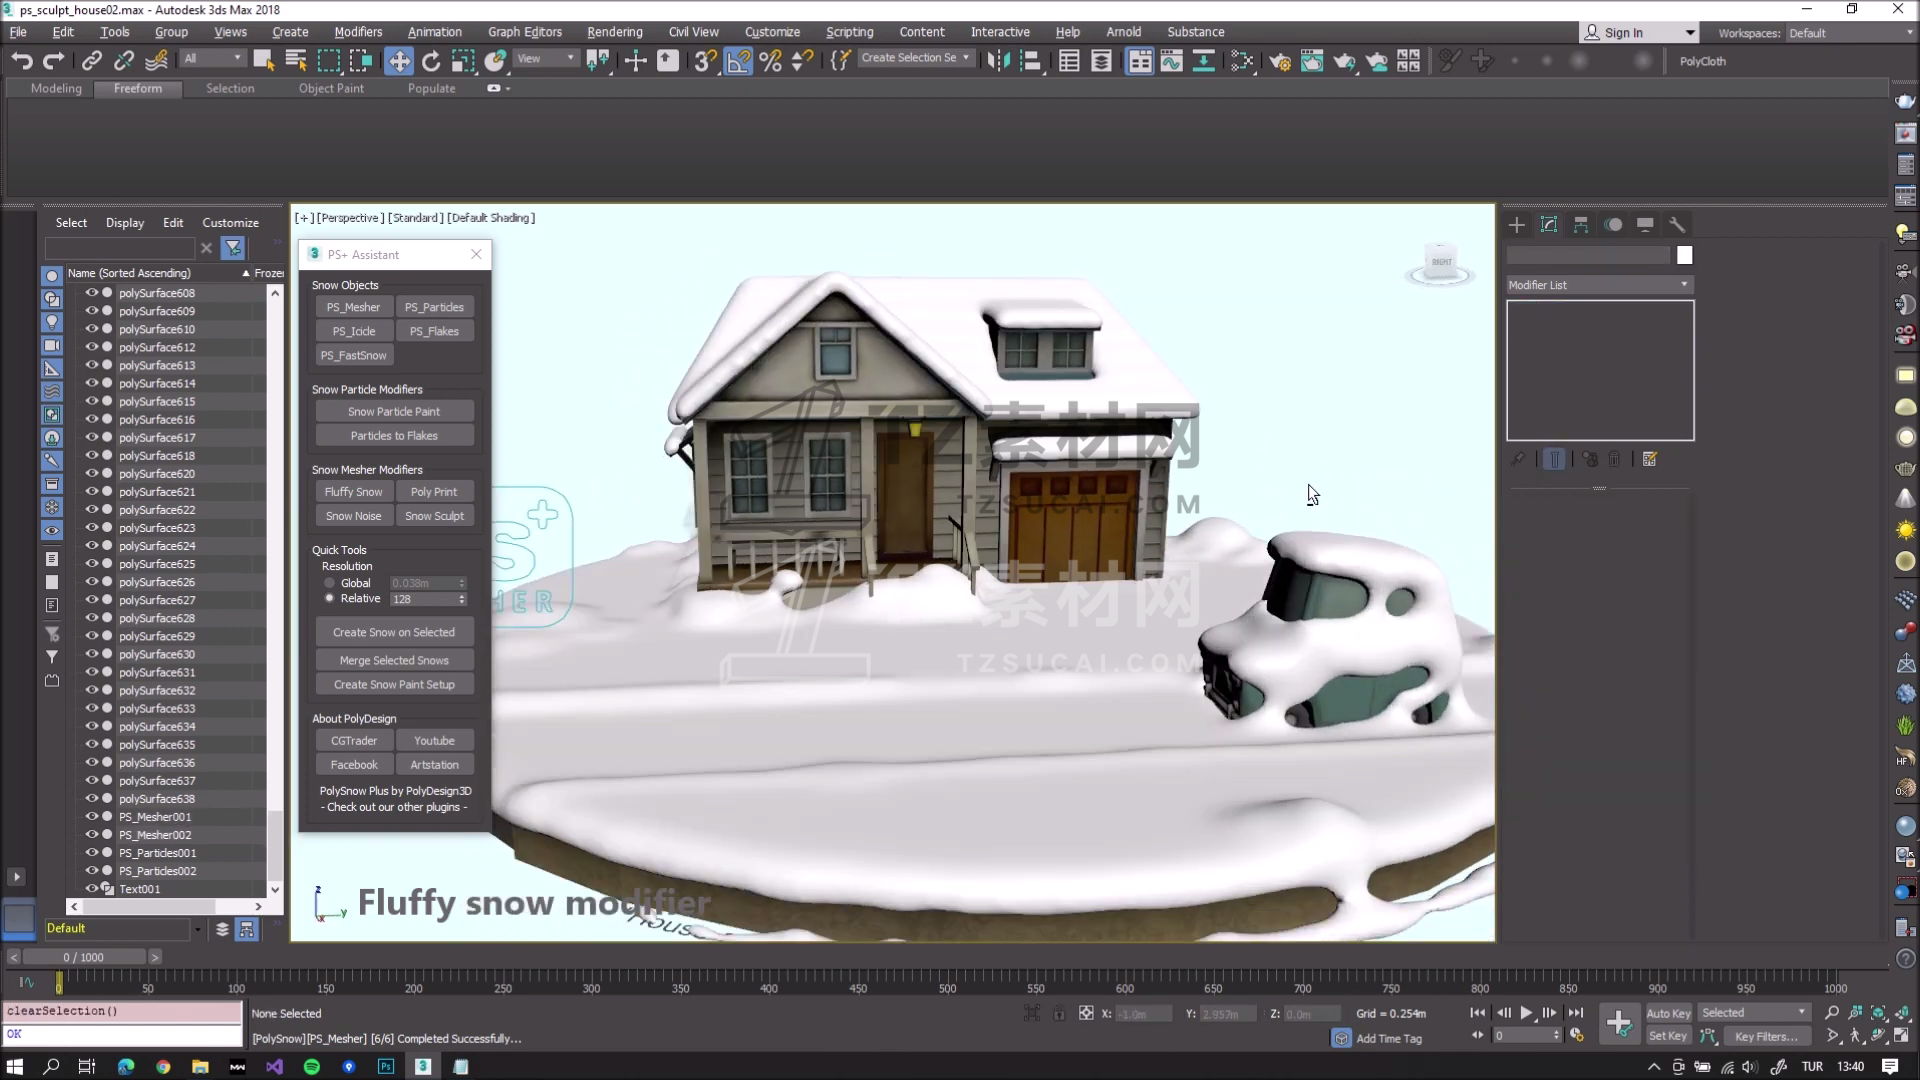Open the Hierarchy command panel tab
This screenshot has height=1080, width=1920.
1581,225
